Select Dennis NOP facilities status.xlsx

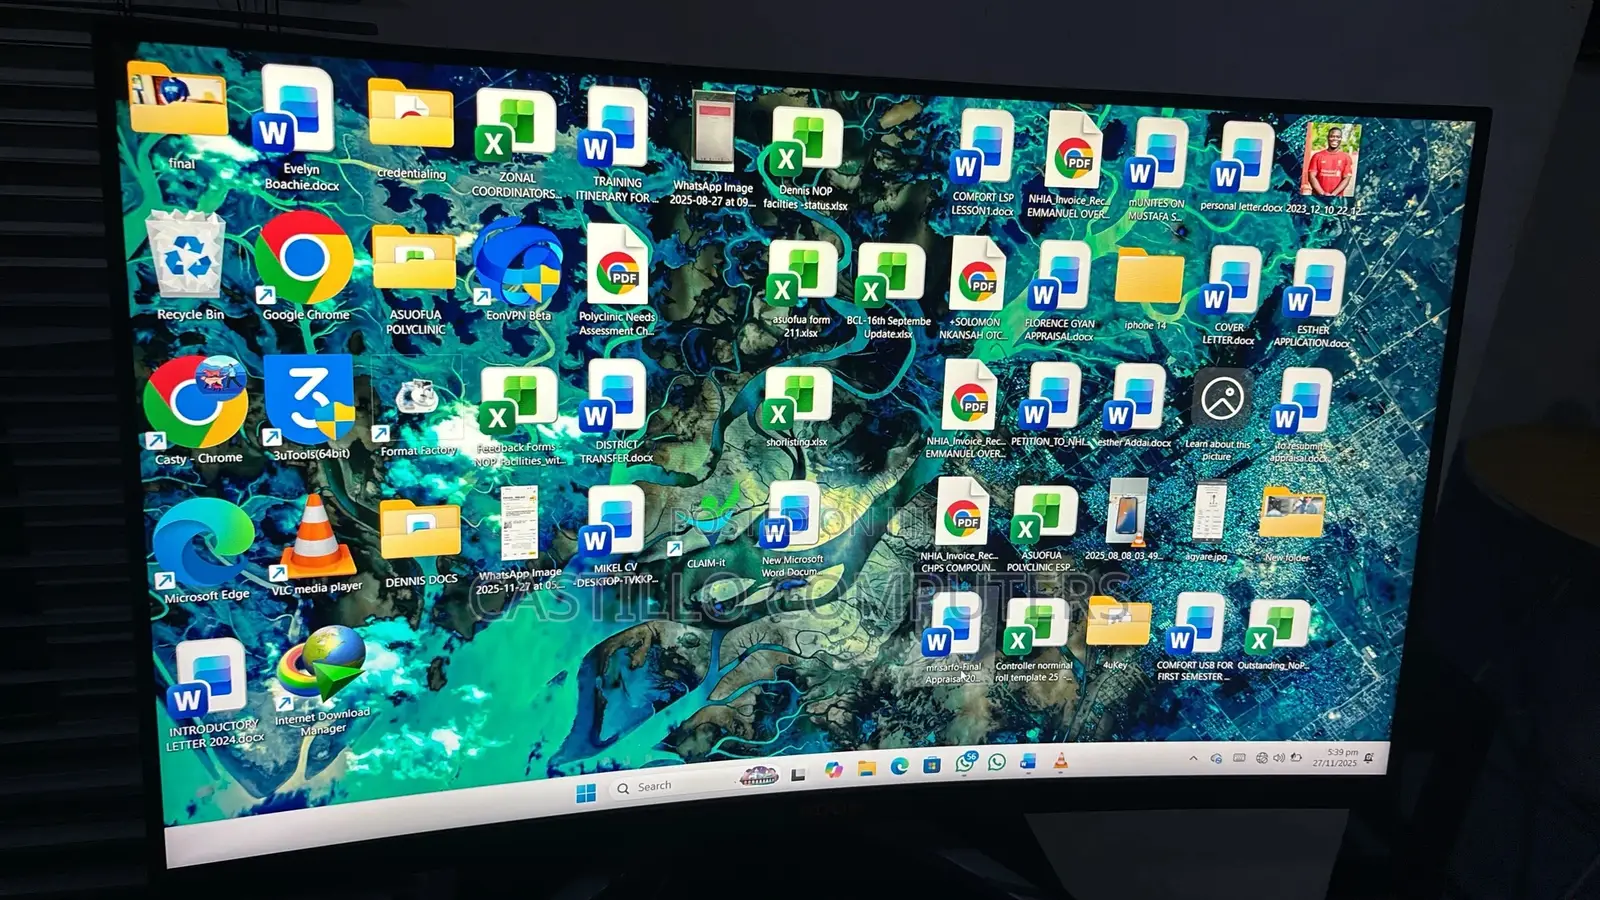point(806,160)
